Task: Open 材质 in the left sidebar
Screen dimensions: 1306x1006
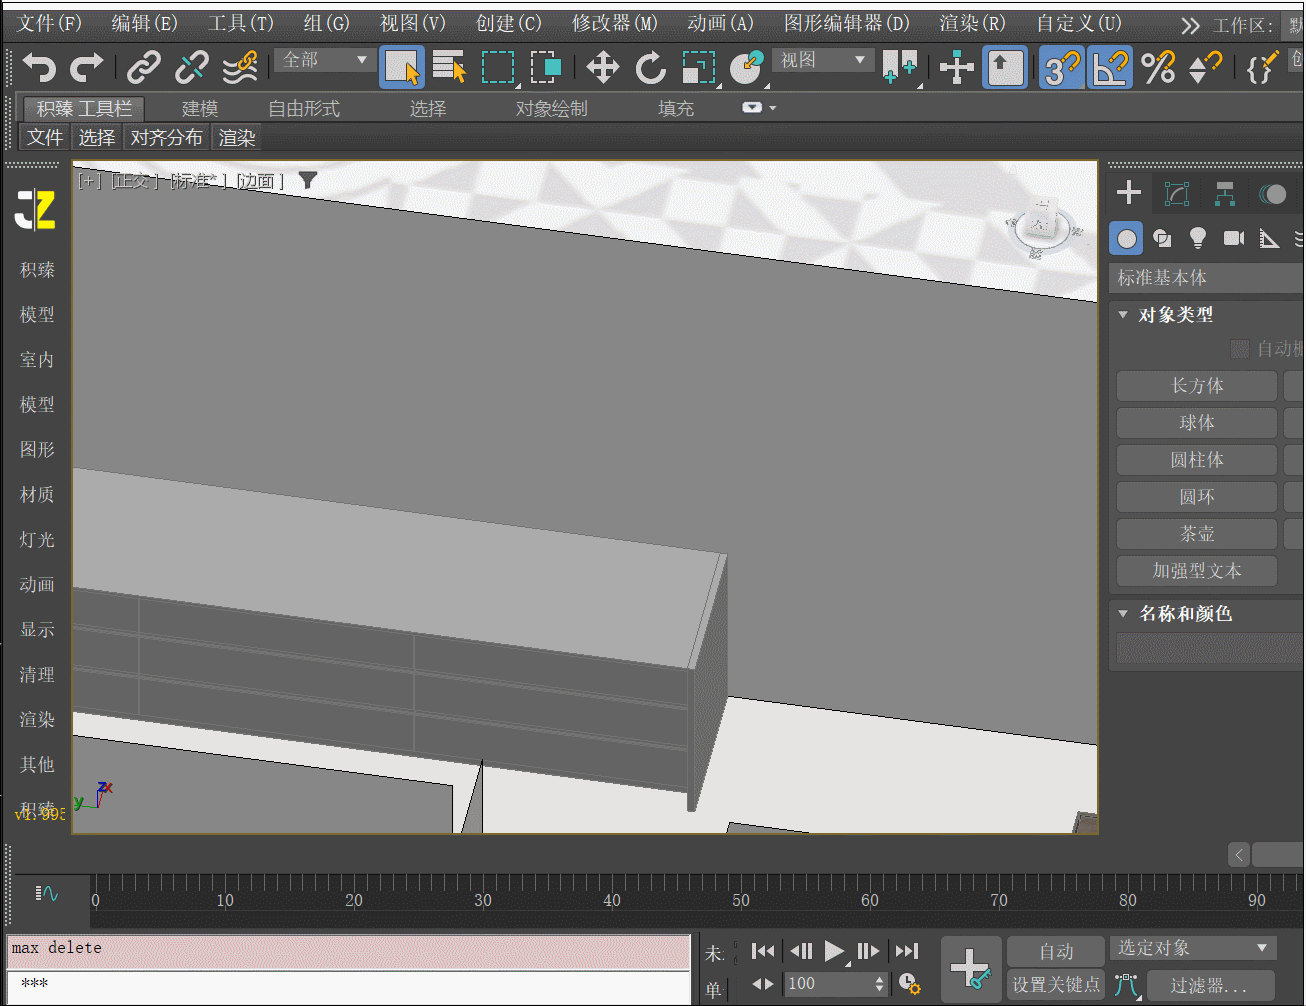Action: (37, 494)
